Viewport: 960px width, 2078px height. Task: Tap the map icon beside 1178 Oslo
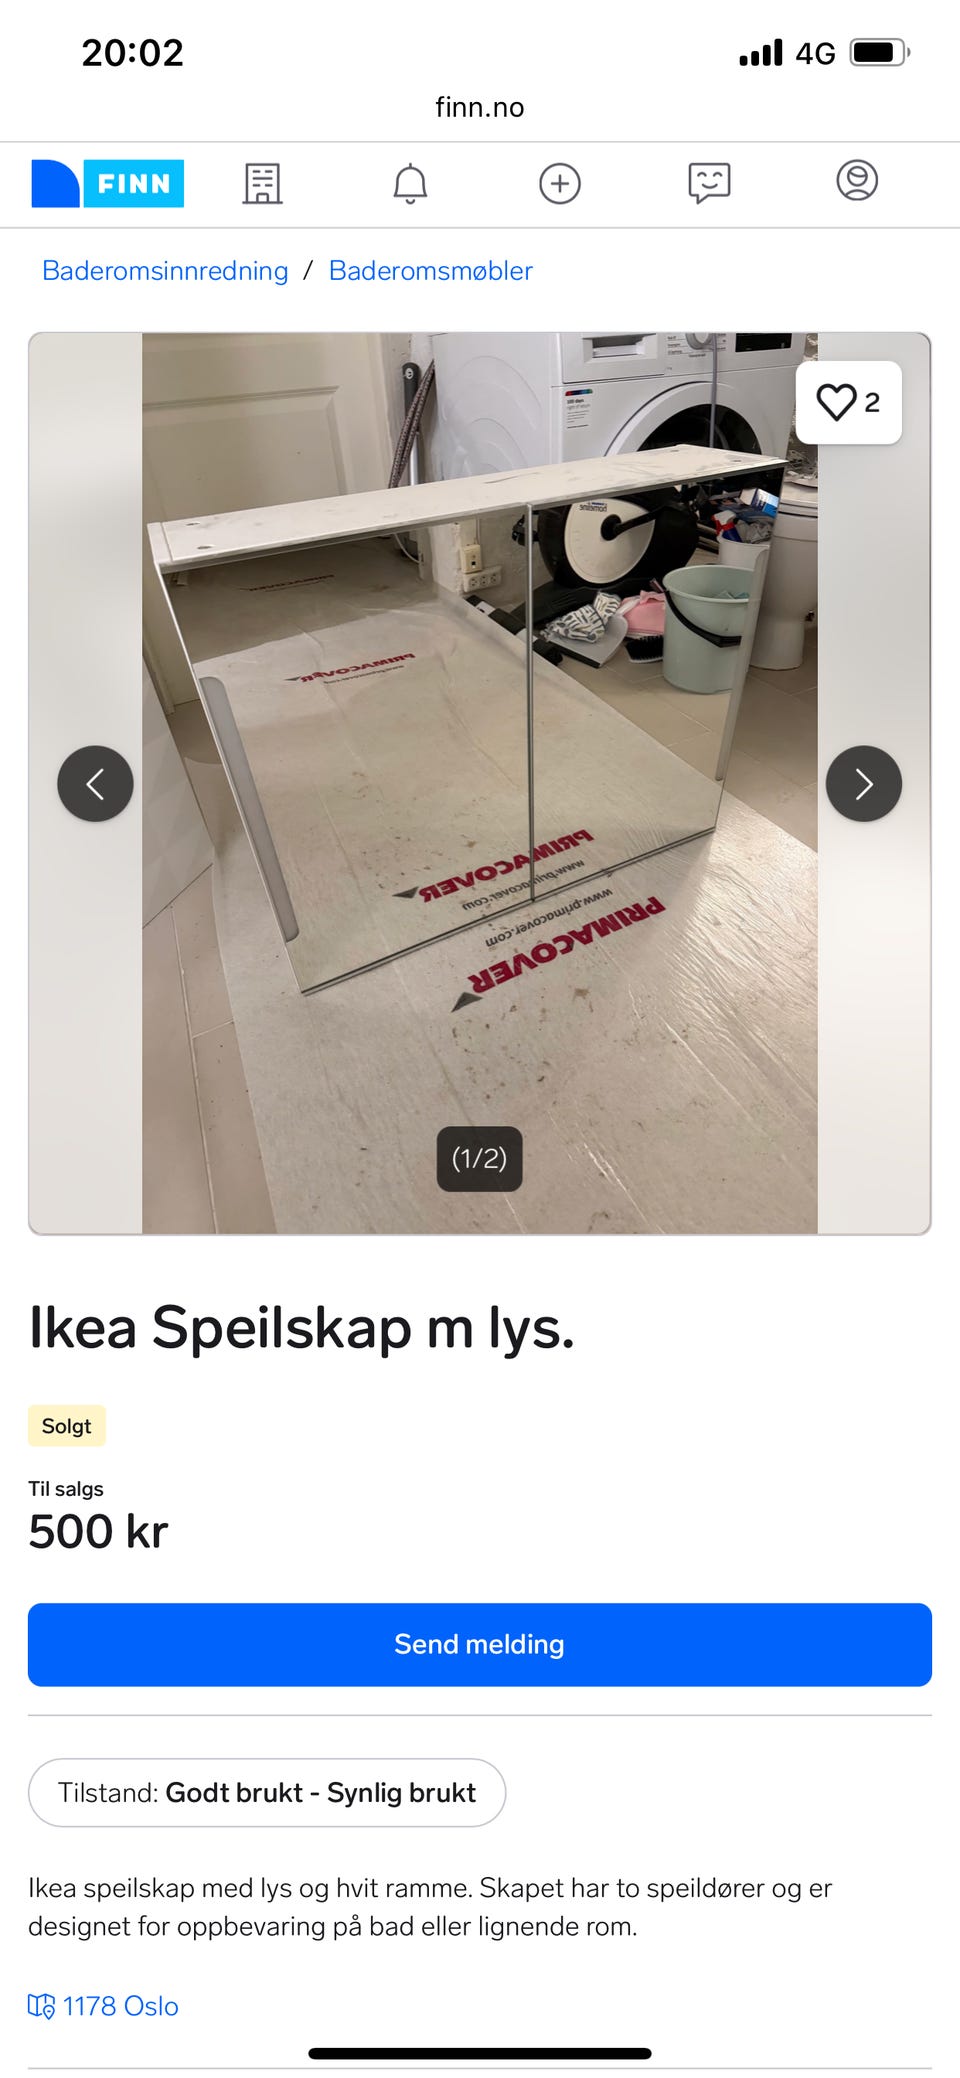[x=41, y=2006]
